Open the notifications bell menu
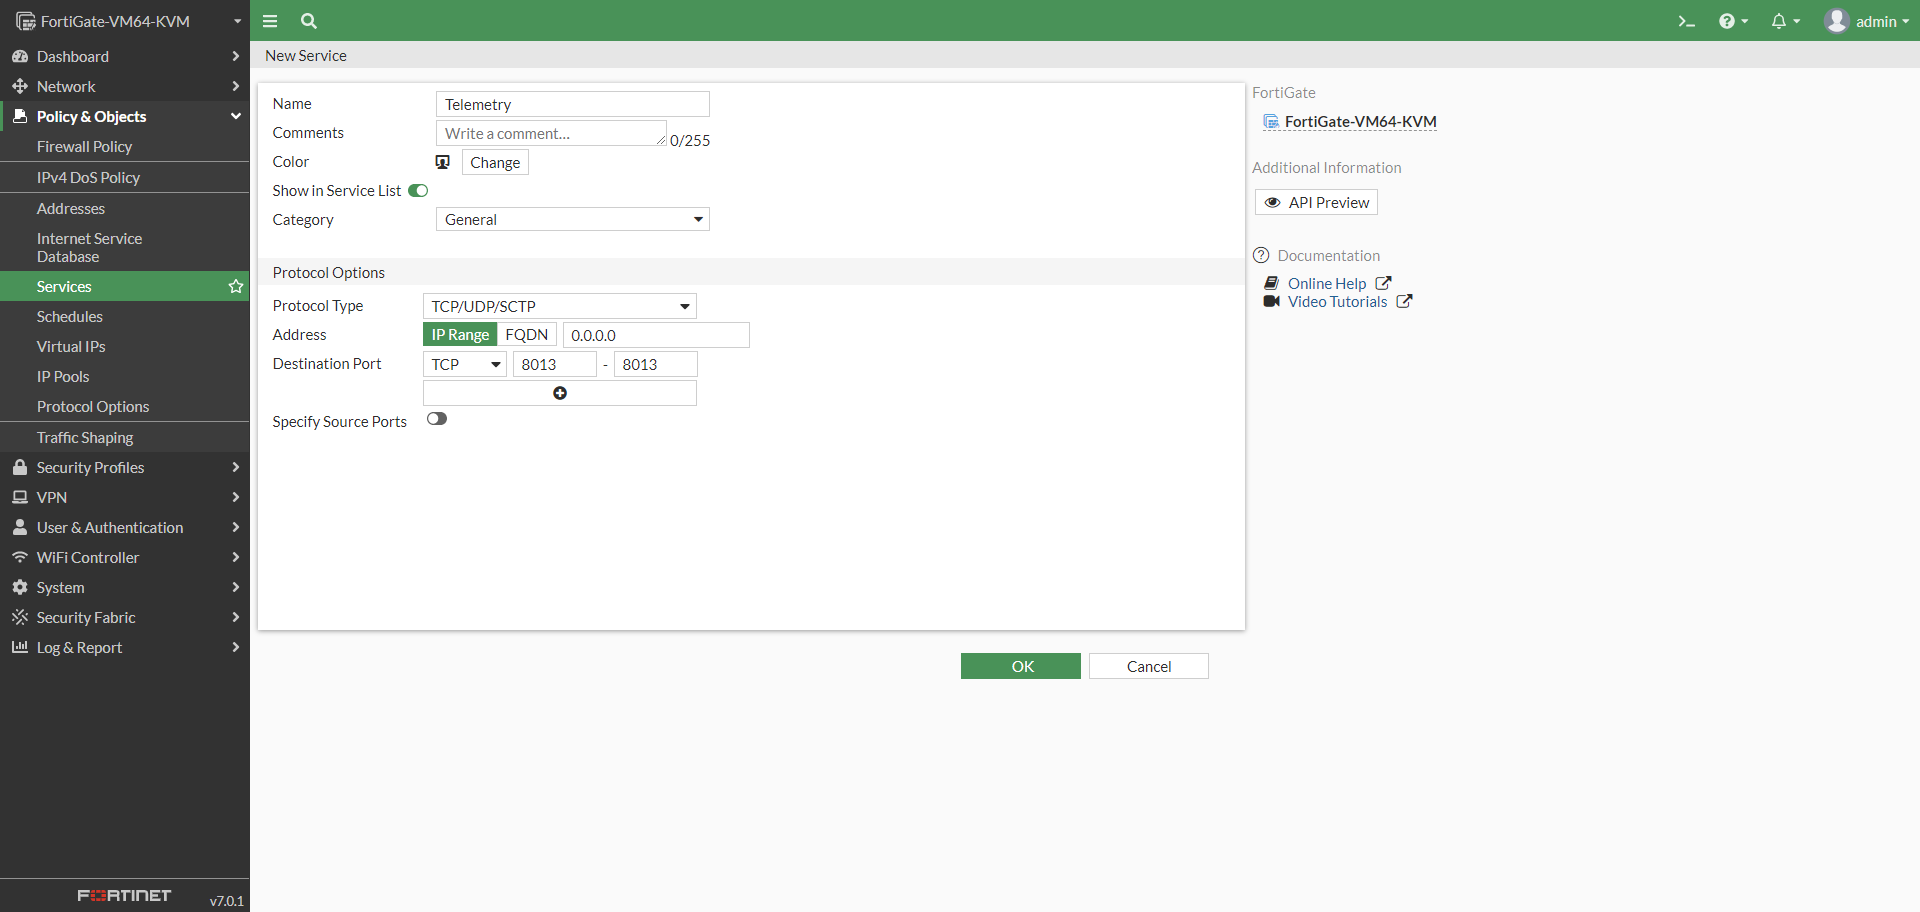 tap(1785, 21)
